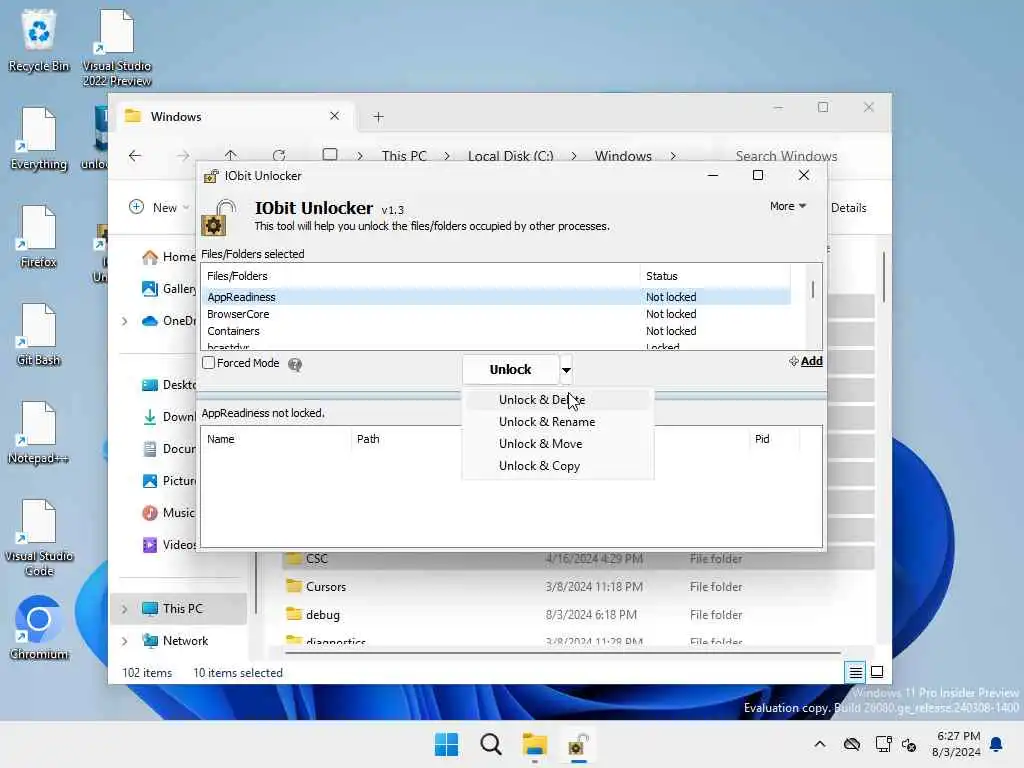This screenshot has width=1024, height=768.
Task: Click the Status column header
Action: pyautogui.click(x=714, y=276)
